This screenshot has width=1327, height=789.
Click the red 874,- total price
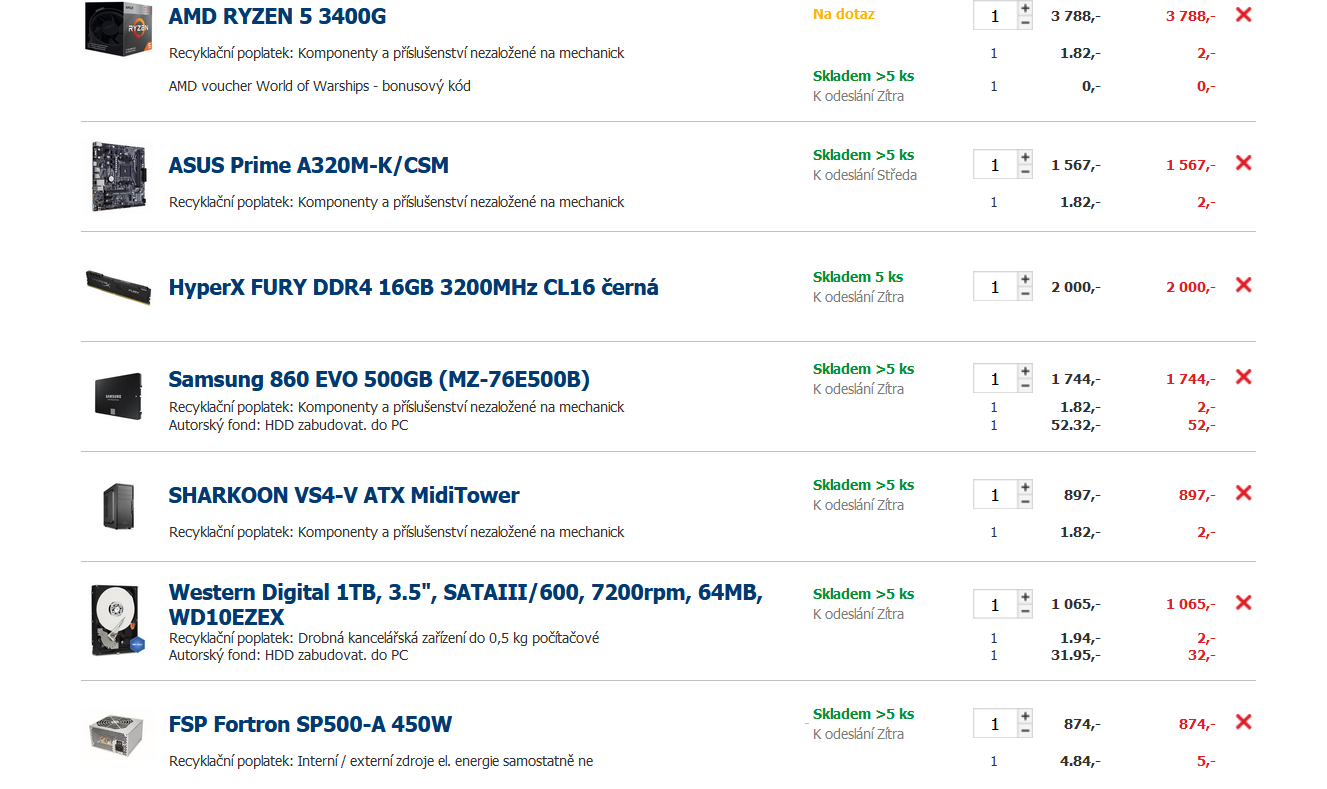(1198, 724)
